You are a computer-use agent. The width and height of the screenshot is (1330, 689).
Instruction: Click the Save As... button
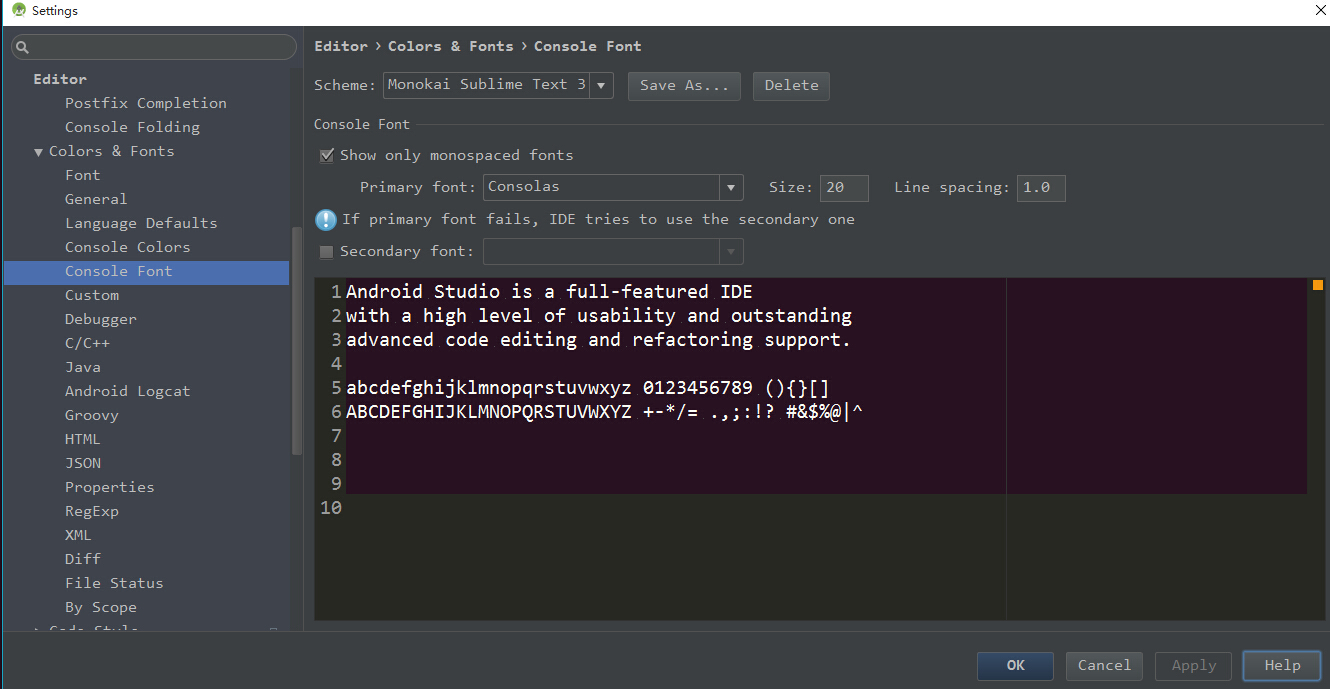684,86
